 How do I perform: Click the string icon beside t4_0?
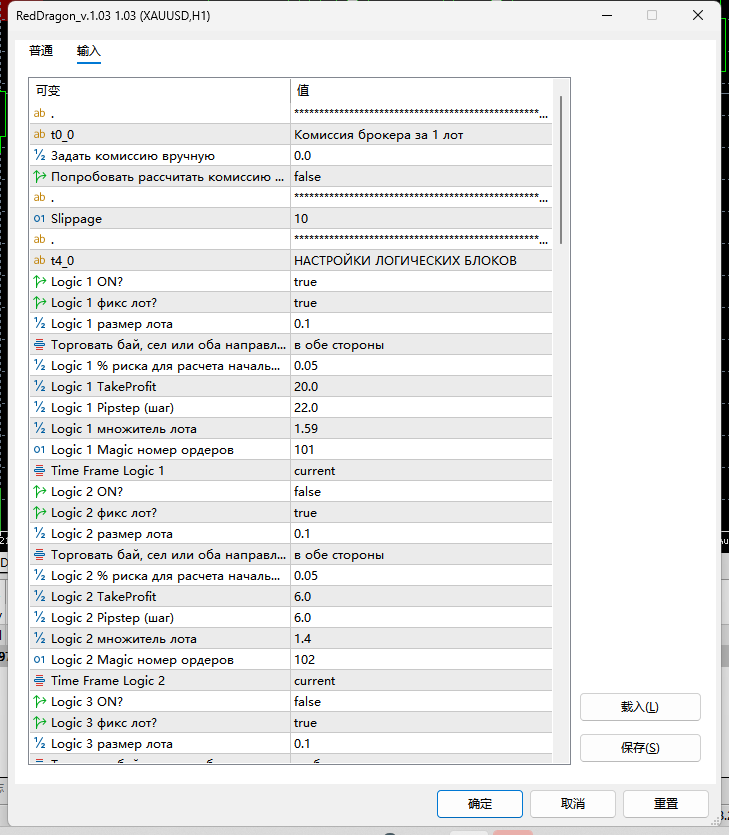point(39,260)
